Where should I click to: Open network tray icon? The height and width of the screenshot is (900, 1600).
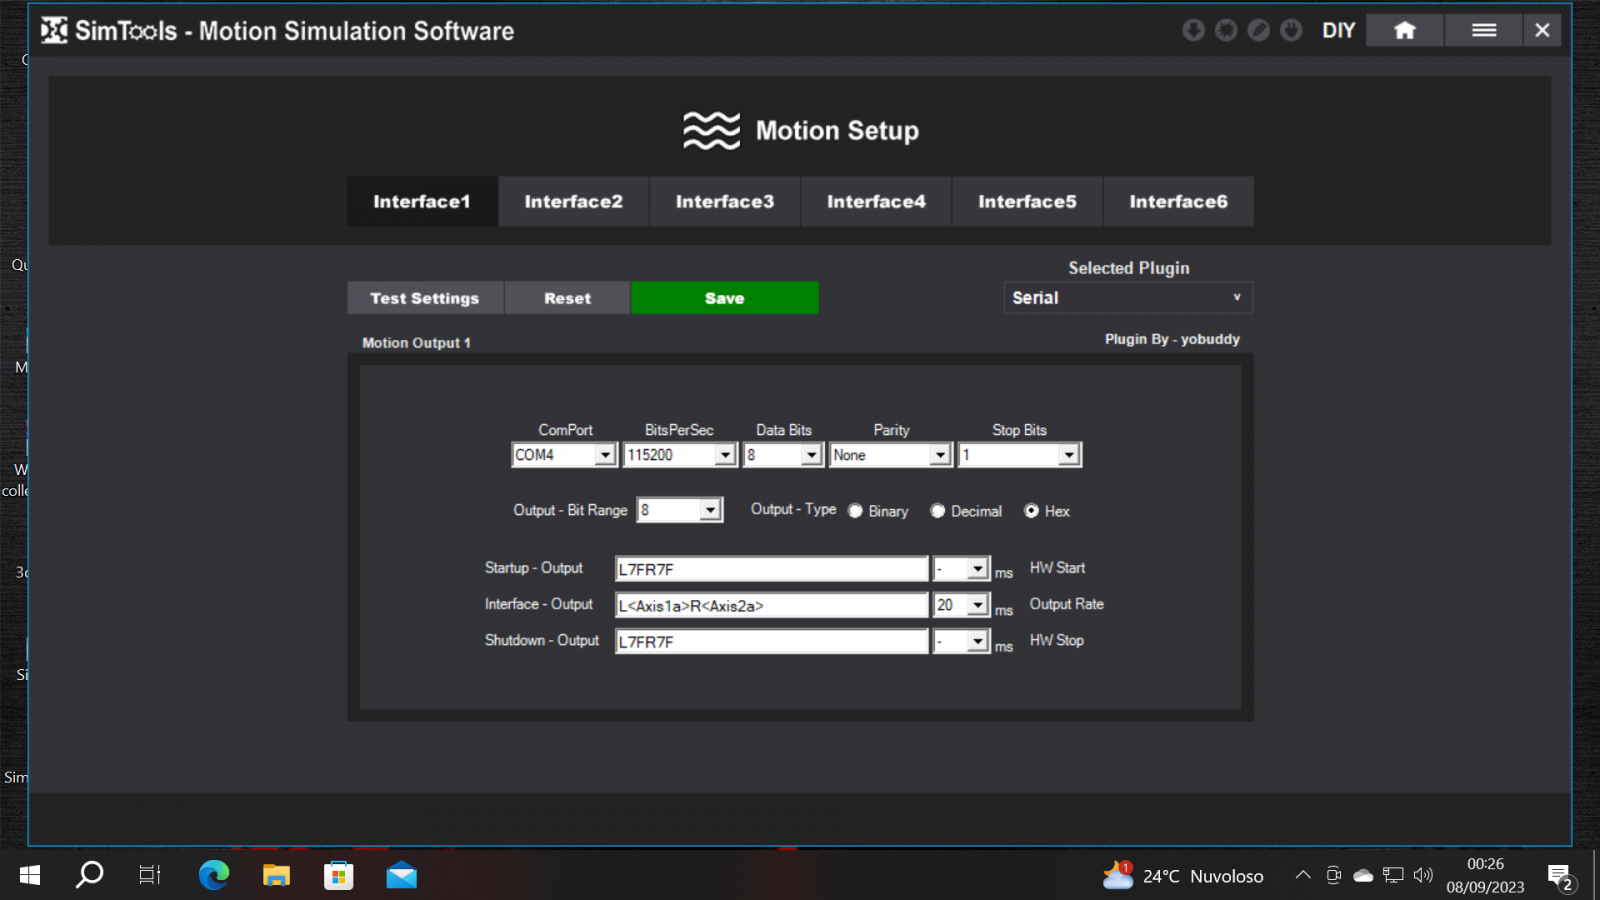(x=1393, y=875)
